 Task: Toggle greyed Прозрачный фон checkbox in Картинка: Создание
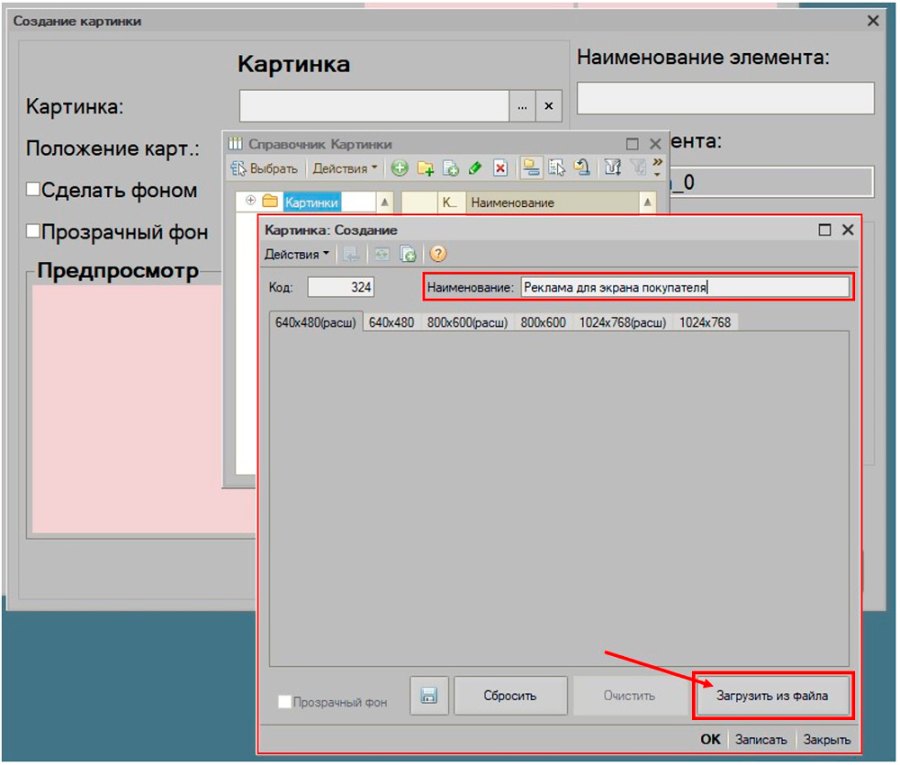(x=284, y=701)
